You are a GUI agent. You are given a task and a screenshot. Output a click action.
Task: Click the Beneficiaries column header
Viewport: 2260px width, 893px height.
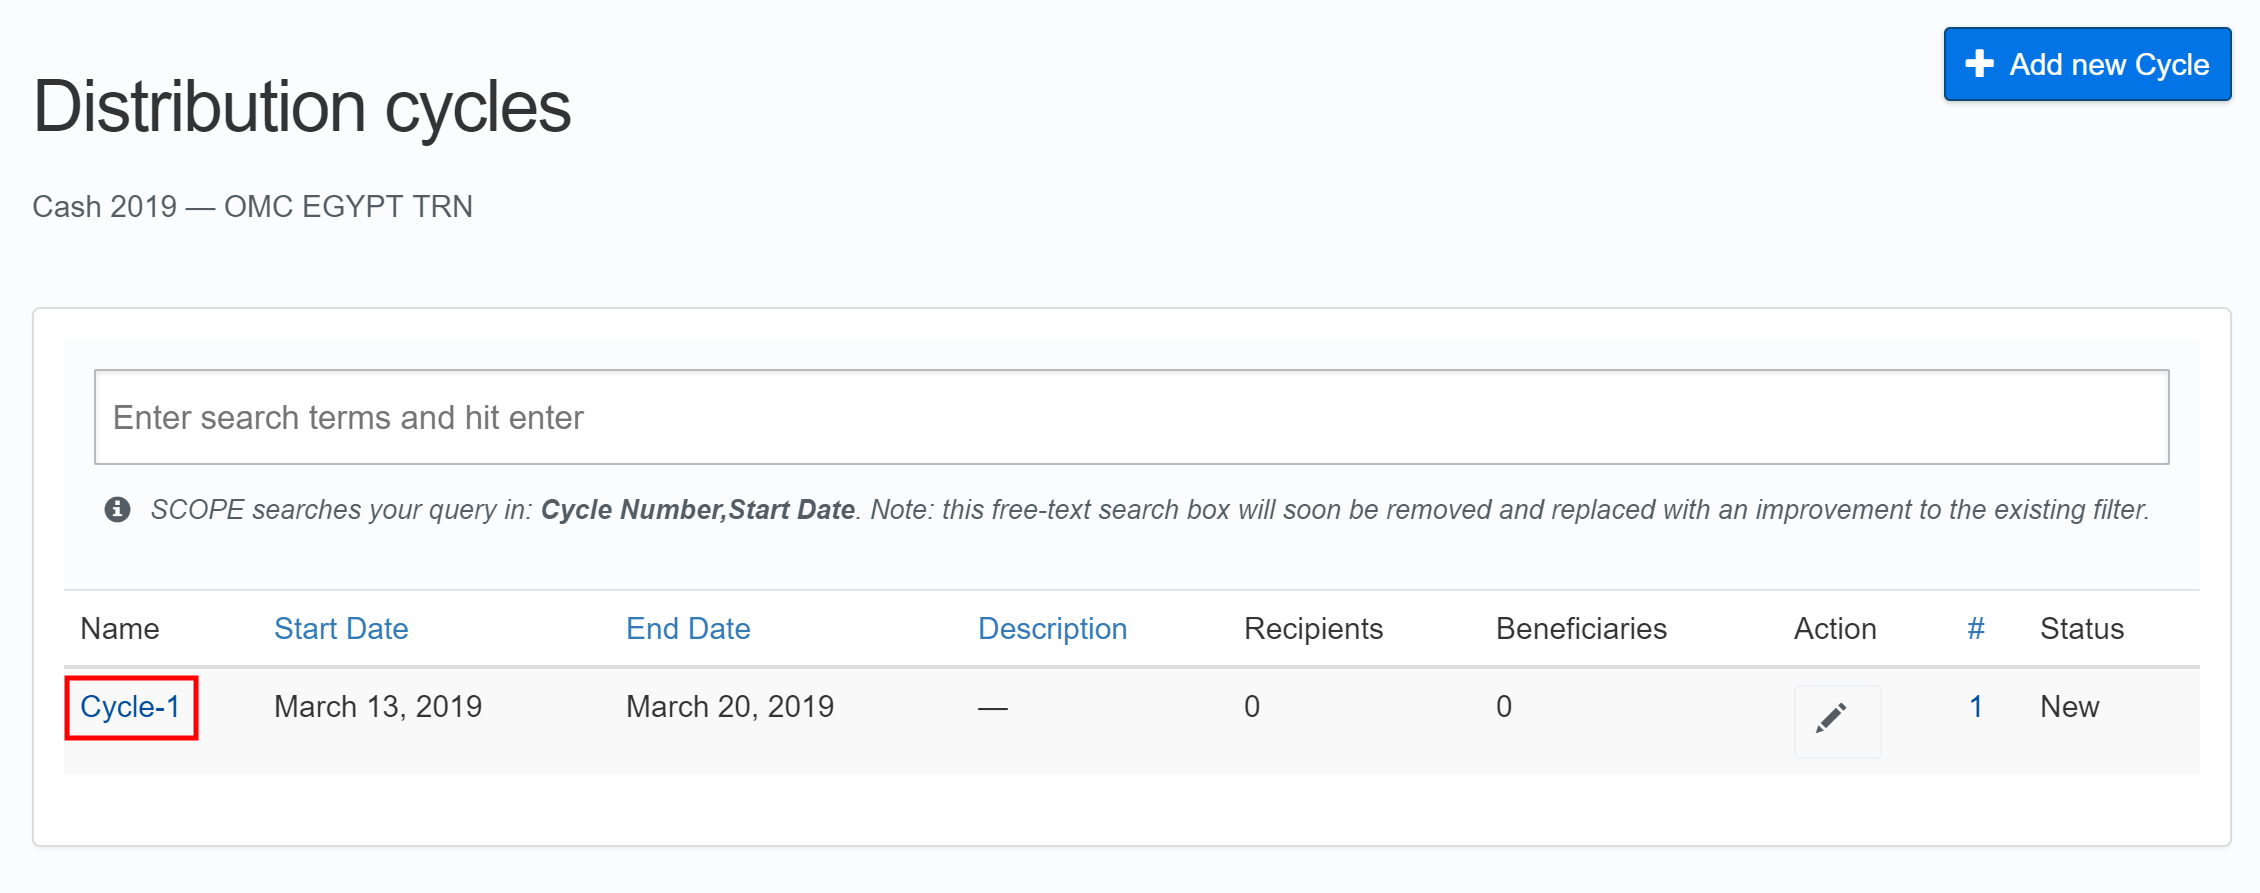click(x=1581, y=629)
